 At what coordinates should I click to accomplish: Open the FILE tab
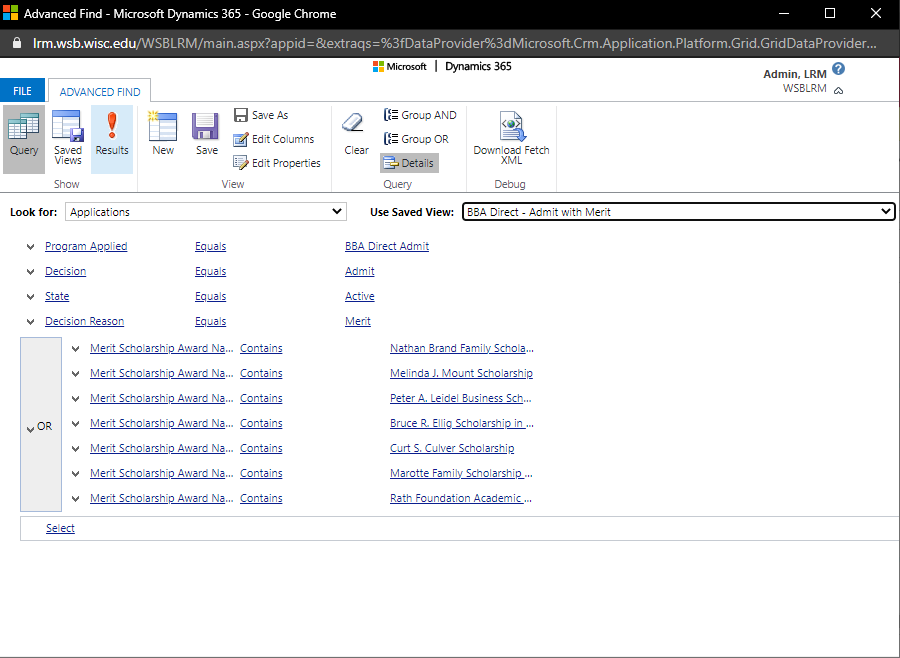click(22, 91)
